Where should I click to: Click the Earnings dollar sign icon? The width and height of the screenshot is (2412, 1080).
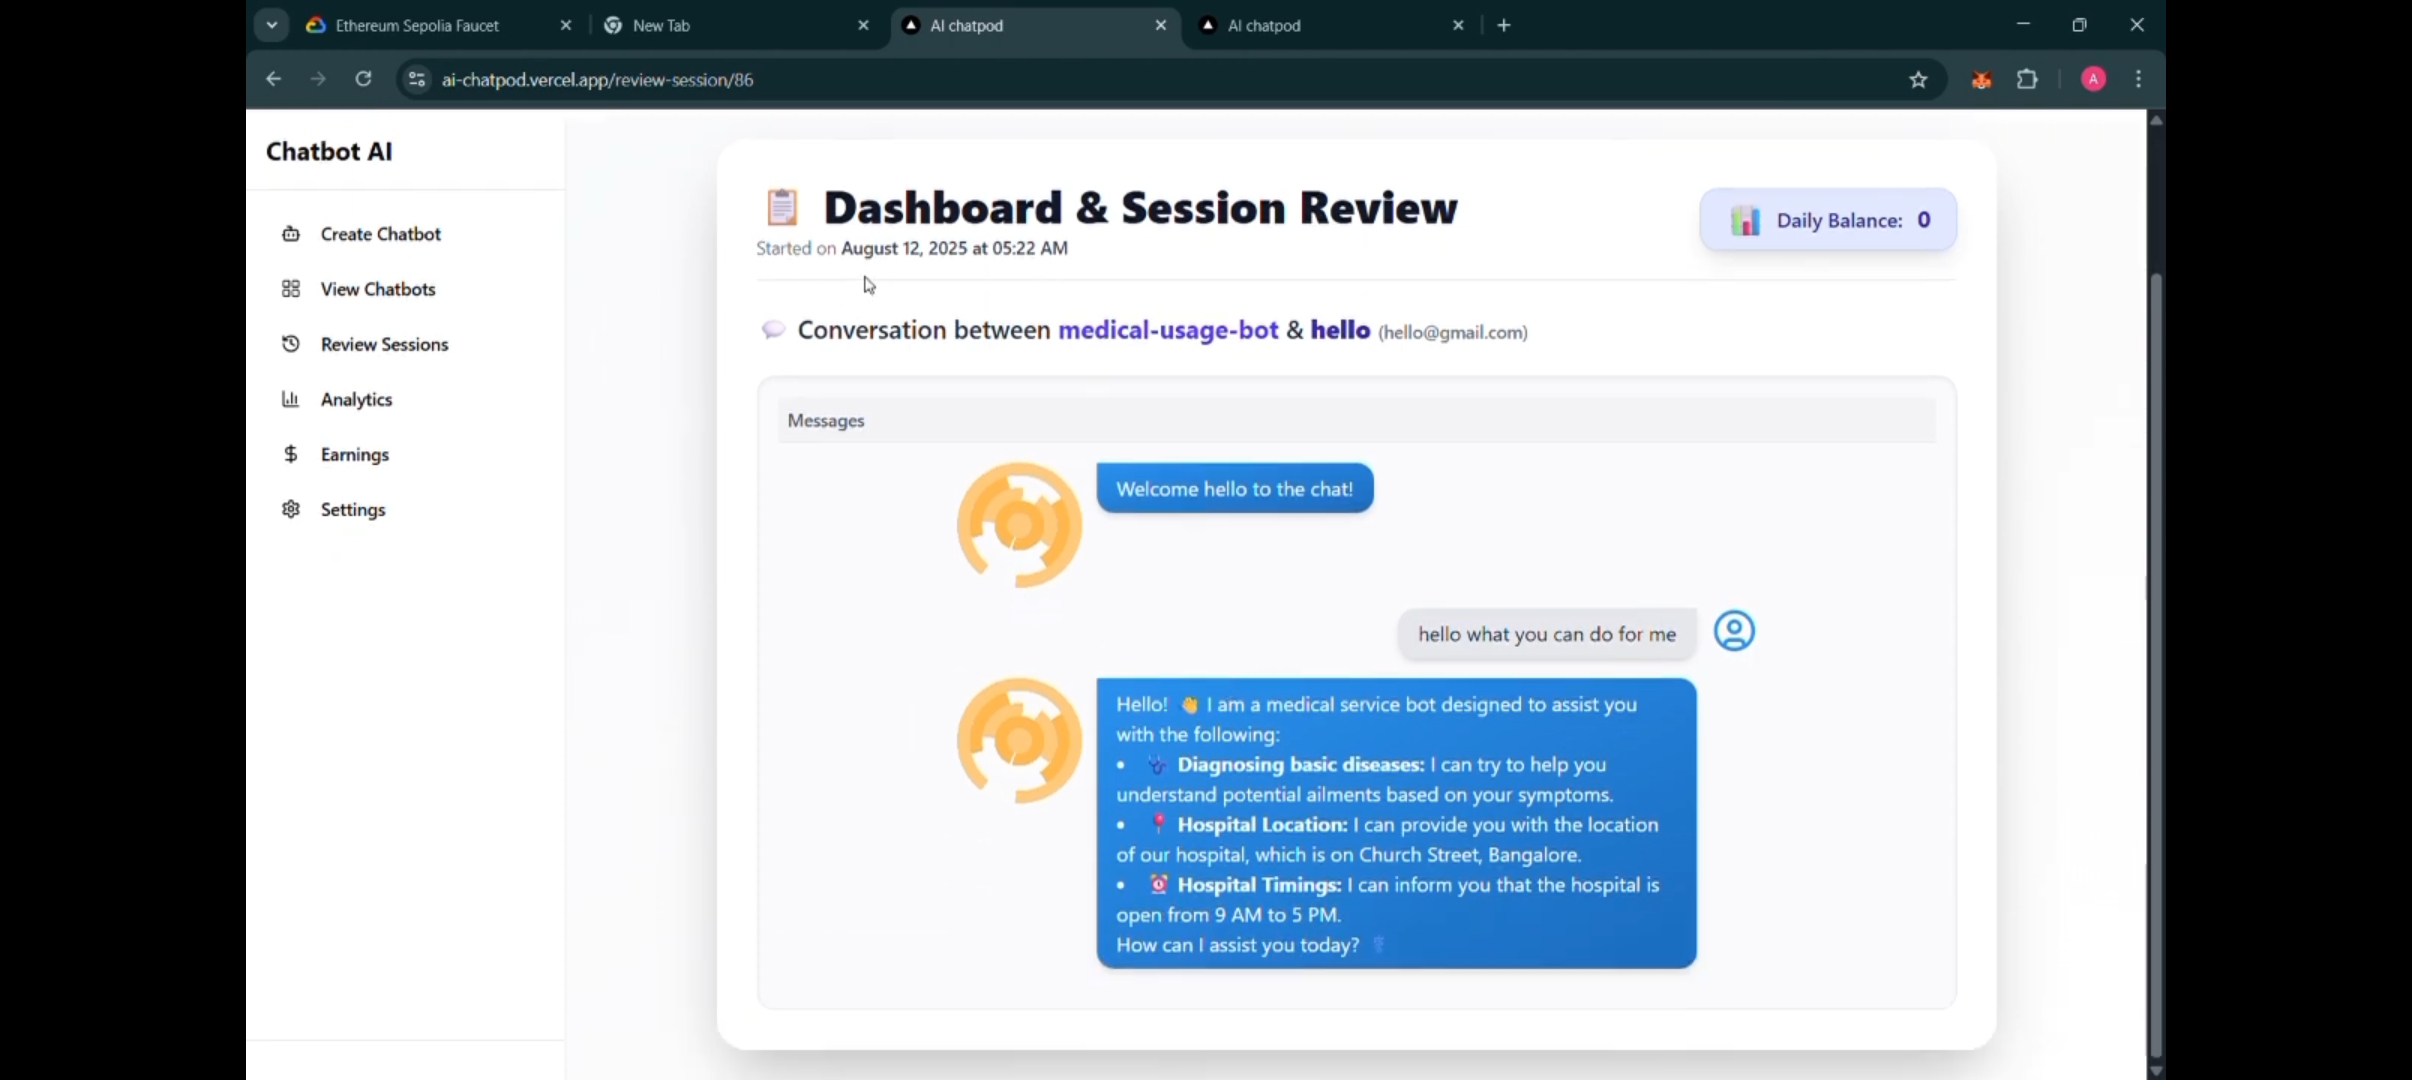click(291, 454)
